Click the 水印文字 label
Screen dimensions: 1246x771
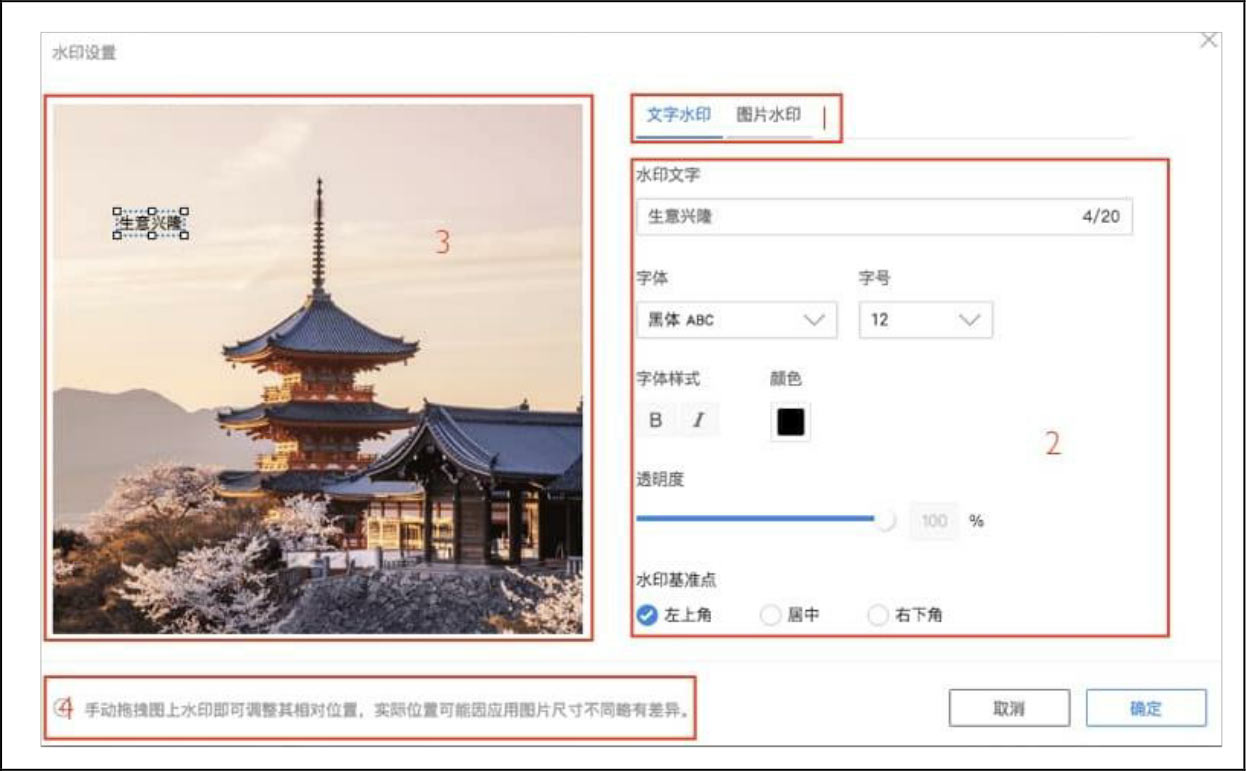668,175
